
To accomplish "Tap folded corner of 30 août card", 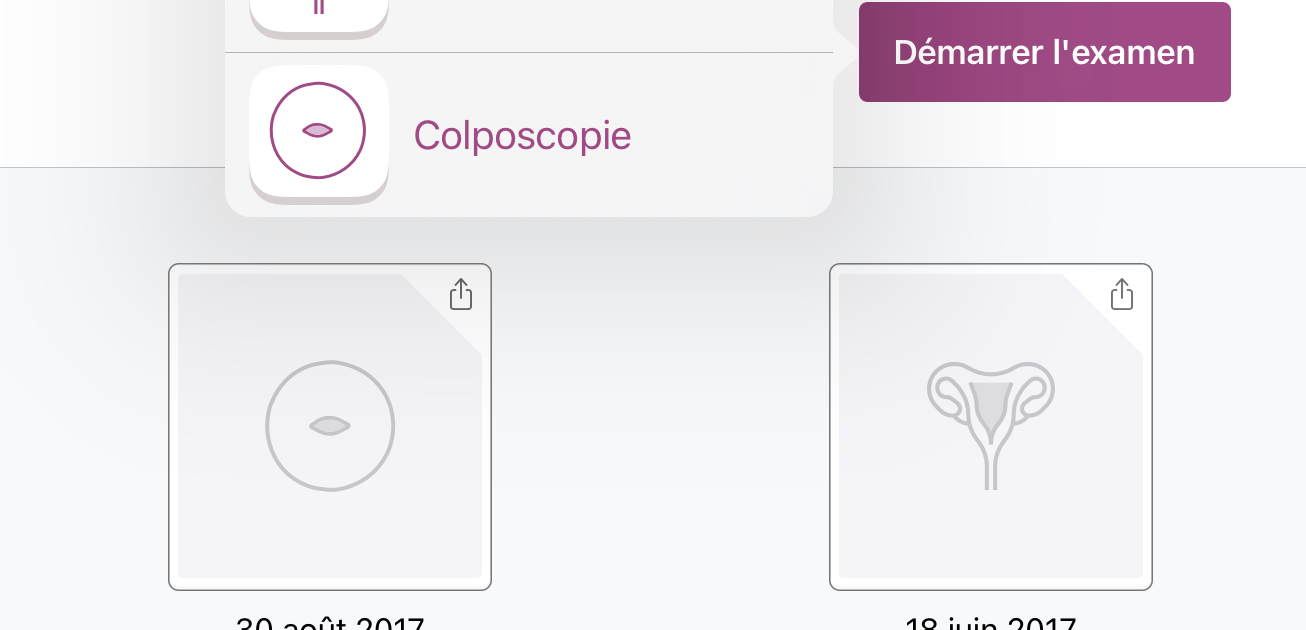I will tap(444, 312).
